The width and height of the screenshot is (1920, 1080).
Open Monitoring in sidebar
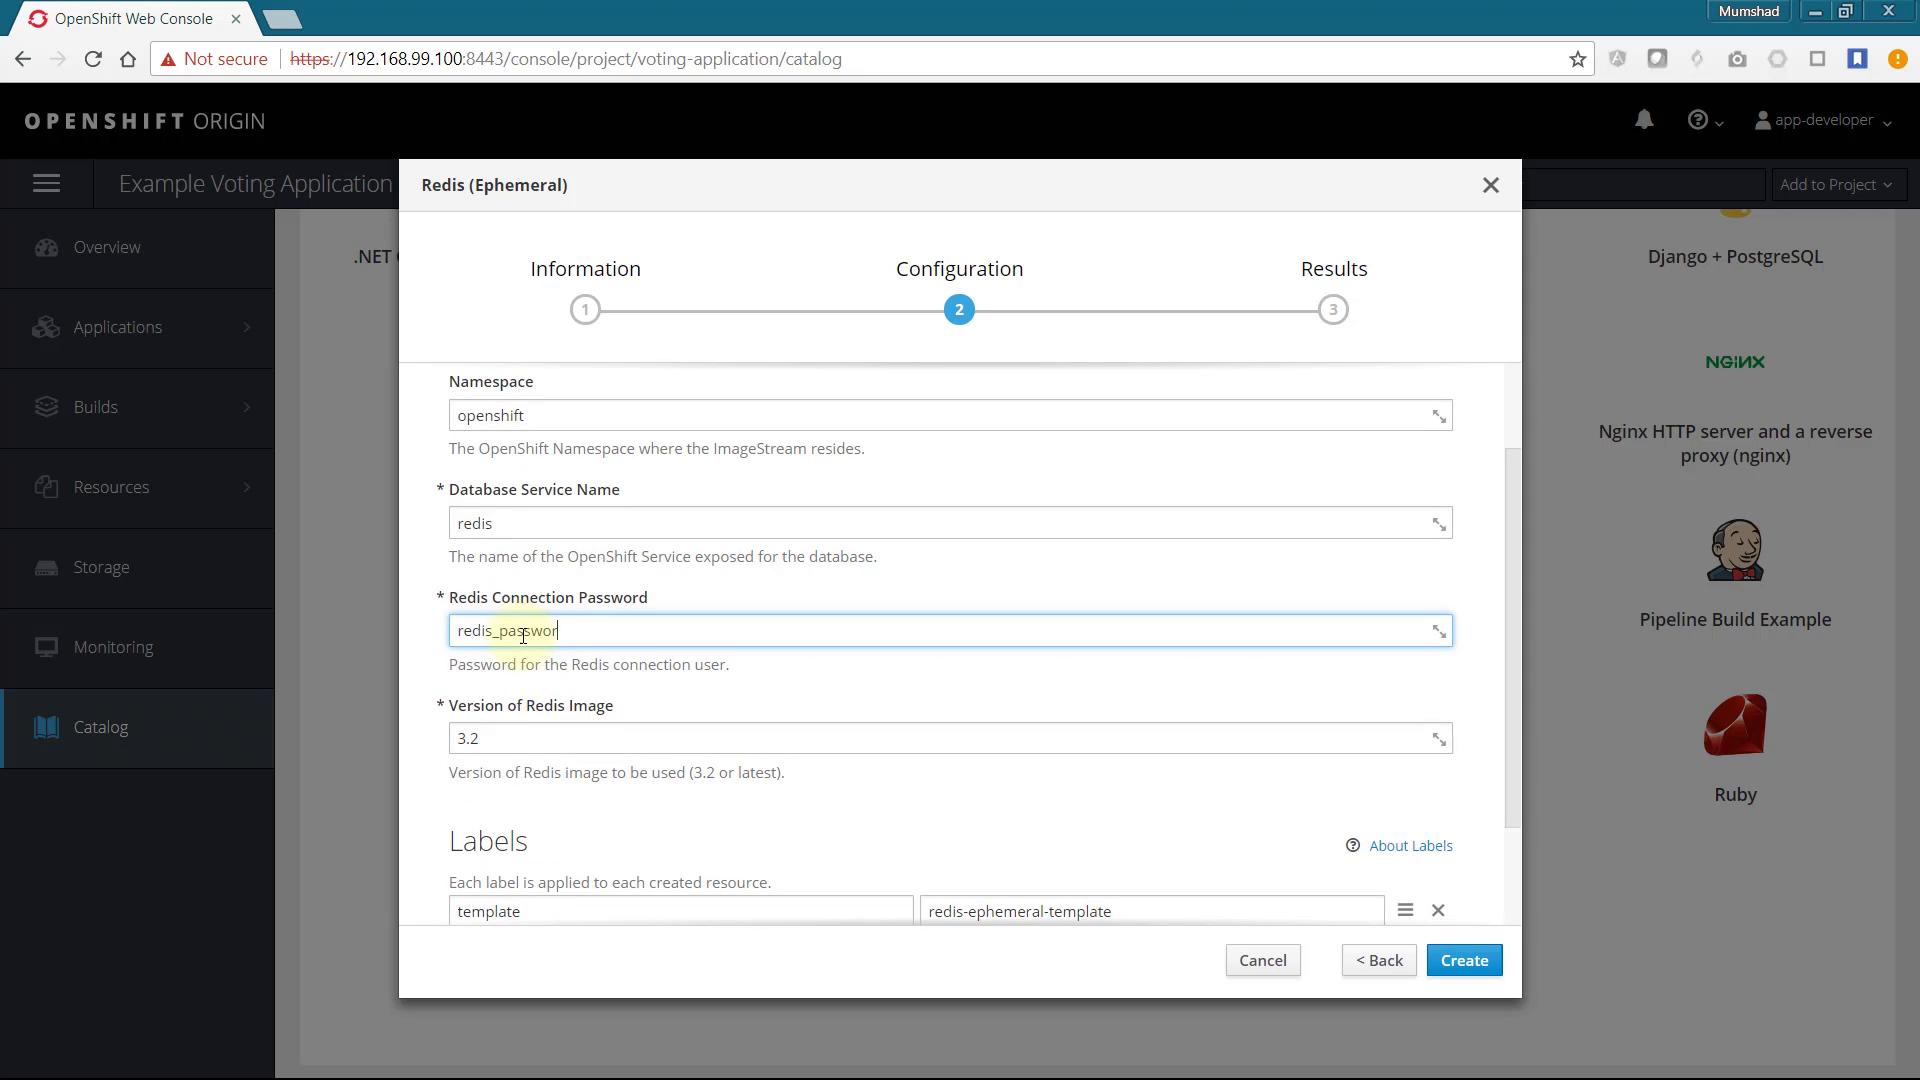click(137, 648)
